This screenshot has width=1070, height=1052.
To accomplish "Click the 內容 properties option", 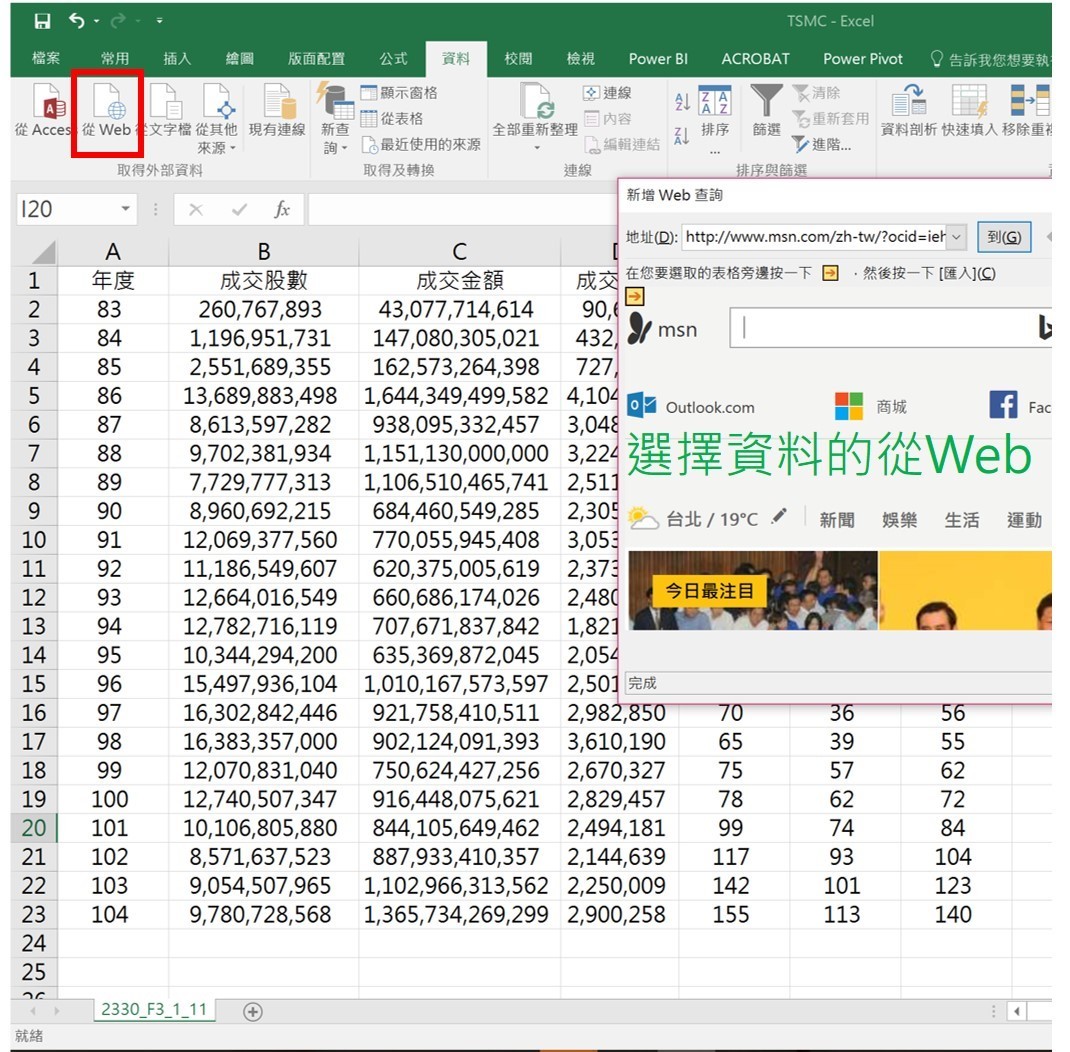I will [x=607, y=119].
